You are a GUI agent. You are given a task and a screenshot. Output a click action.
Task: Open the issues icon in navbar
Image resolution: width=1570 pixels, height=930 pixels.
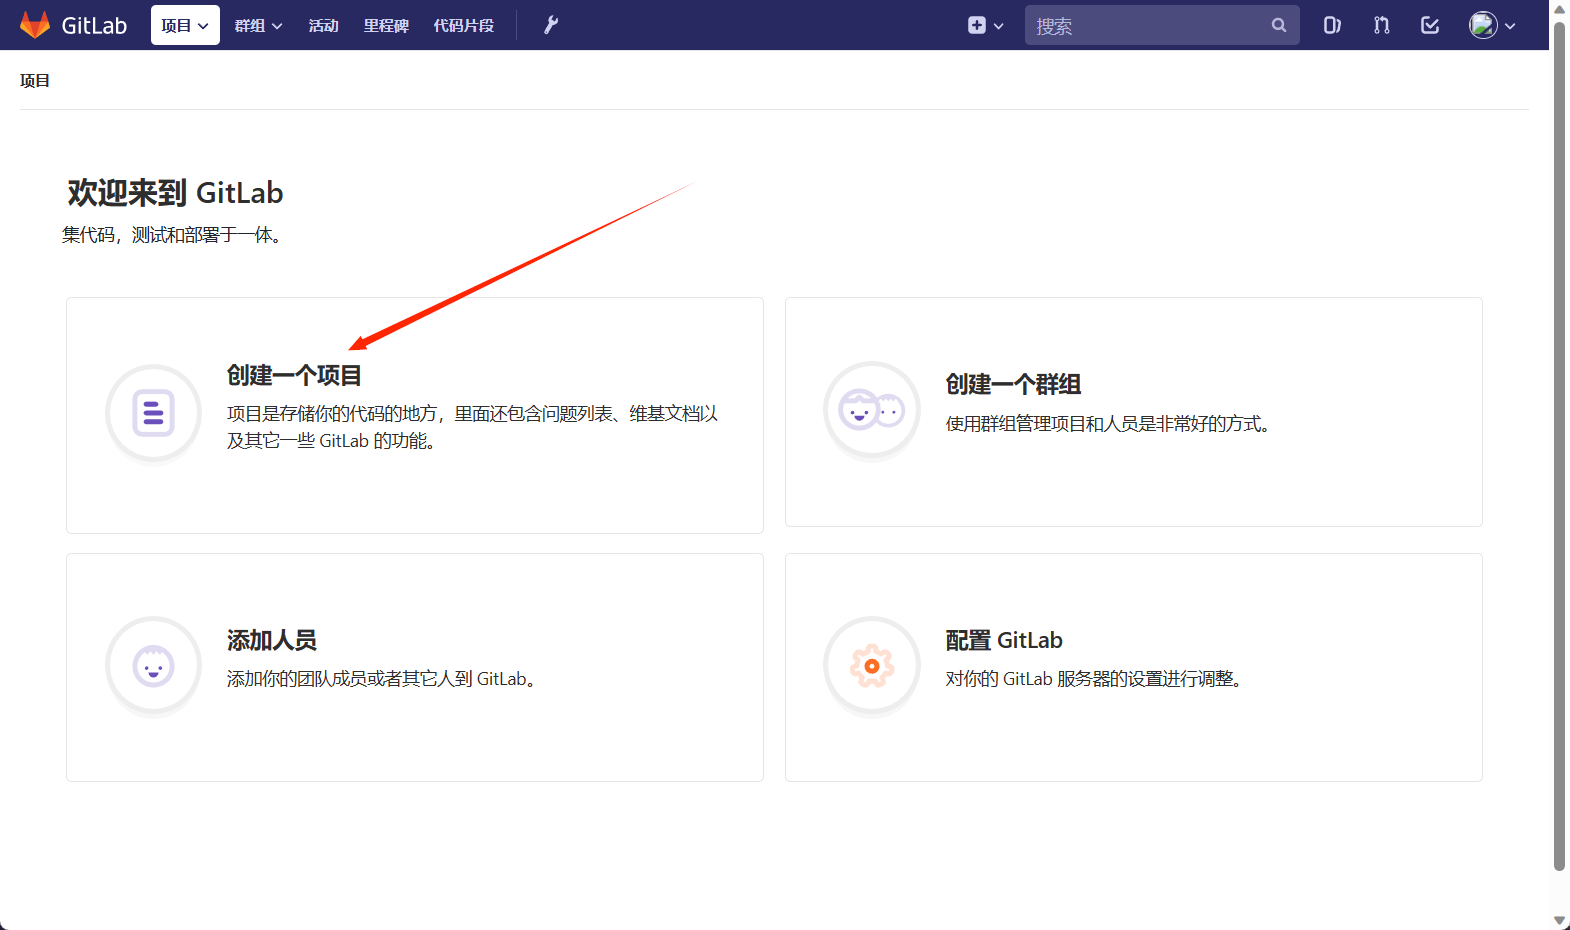click(x=1332, y=25)
